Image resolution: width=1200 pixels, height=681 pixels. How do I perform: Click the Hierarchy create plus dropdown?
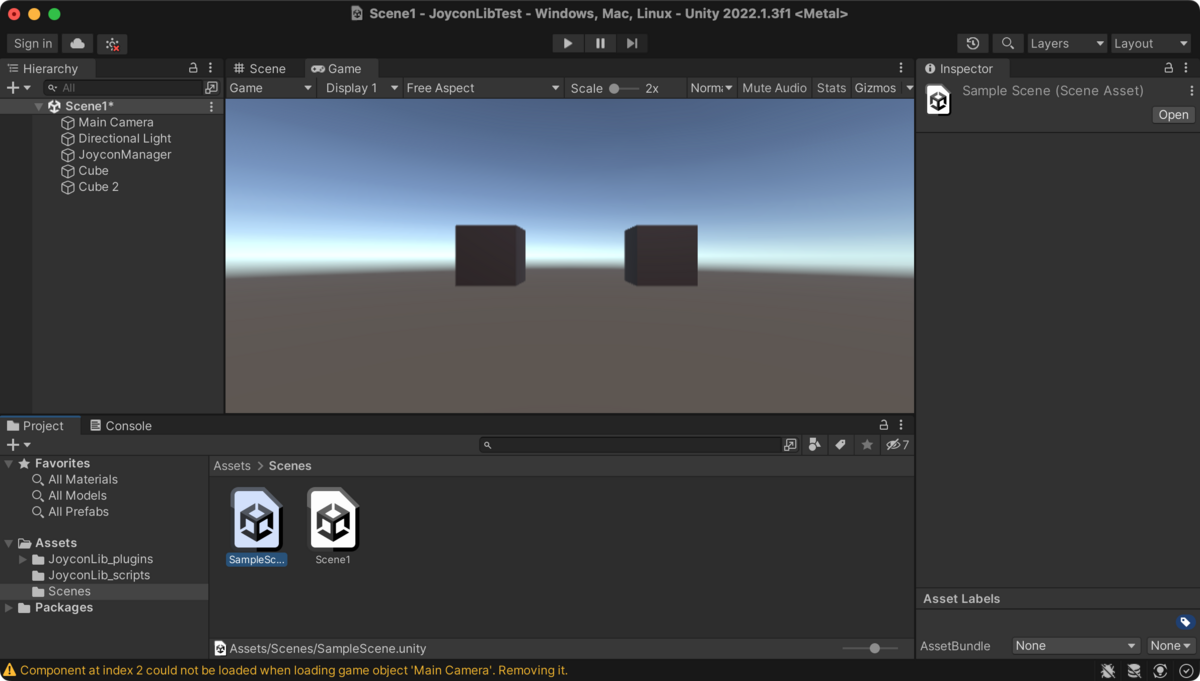(19, 88)
